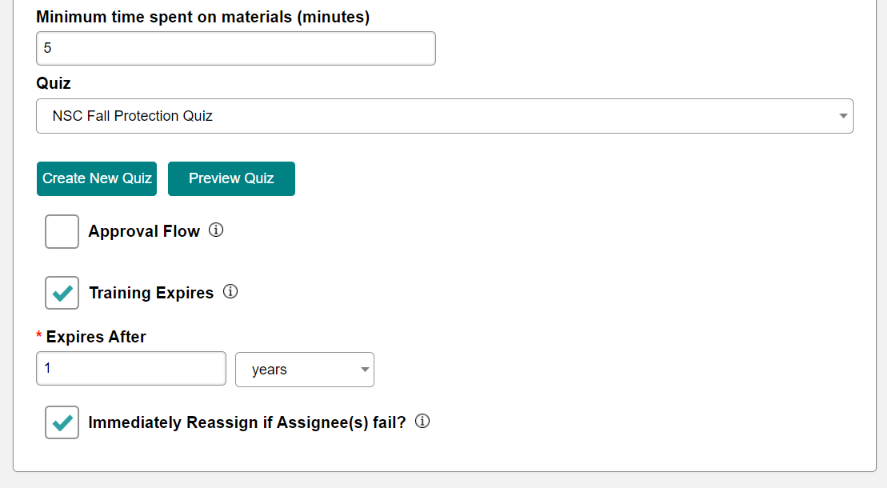Click the Preview Quiz button

(231, 179)
